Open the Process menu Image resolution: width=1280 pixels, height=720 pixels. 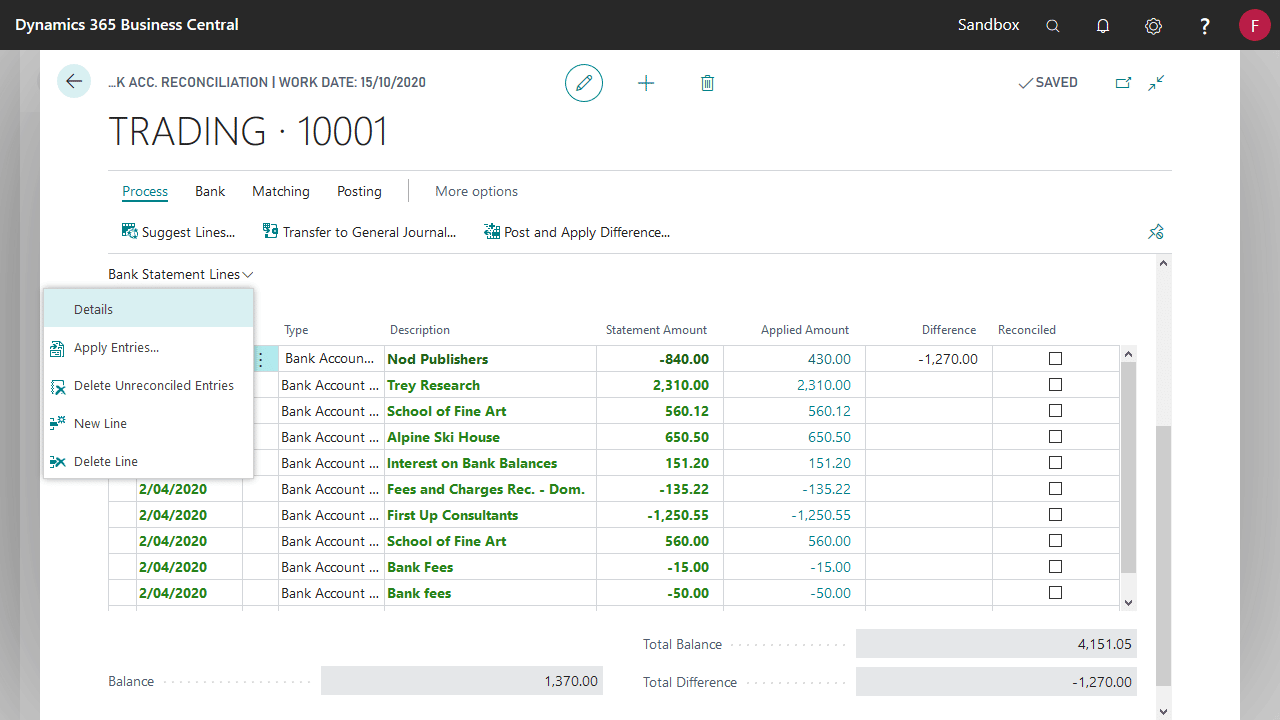[x=145, y=191]
